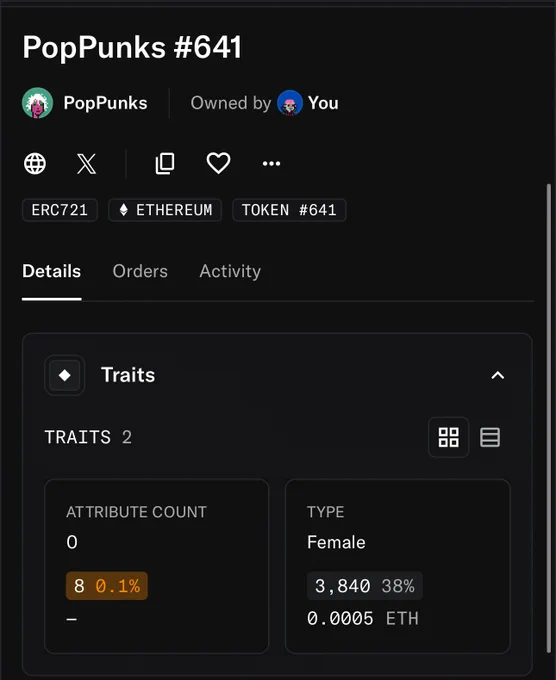Click the owner avatar next to You
556x680 pixels.
290,103
